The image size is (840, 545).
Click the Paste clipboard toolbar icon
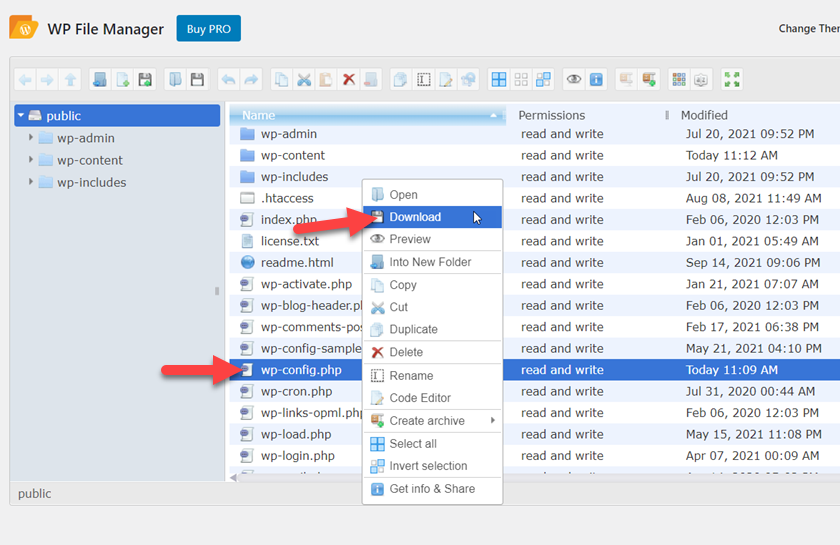326,80
